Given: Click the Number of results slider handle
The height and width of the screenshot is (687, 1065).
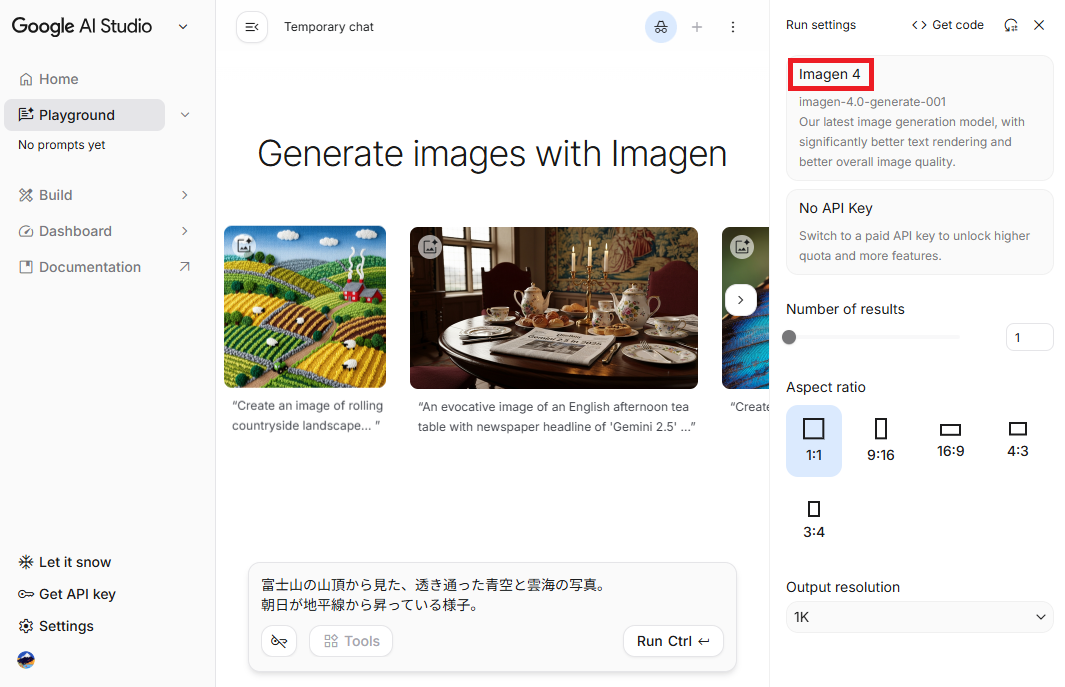Looking at the screenshot, I should 789,337.
